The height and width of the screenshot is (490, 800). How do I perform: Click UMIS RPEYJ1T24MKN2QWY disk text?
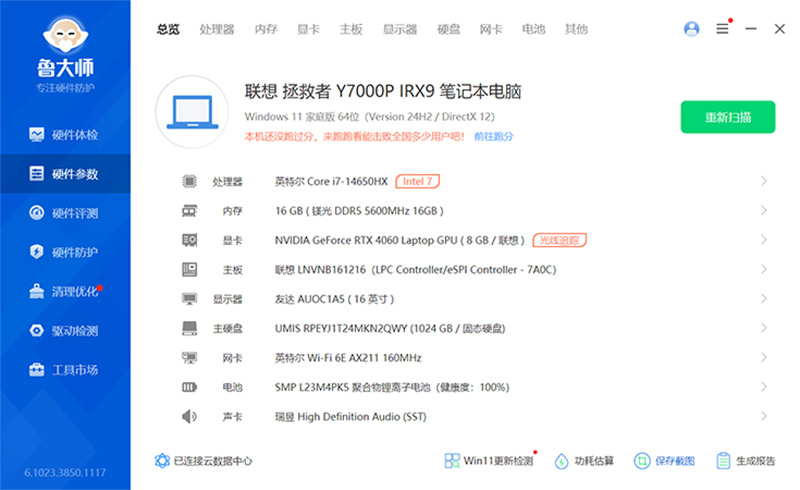390,328
